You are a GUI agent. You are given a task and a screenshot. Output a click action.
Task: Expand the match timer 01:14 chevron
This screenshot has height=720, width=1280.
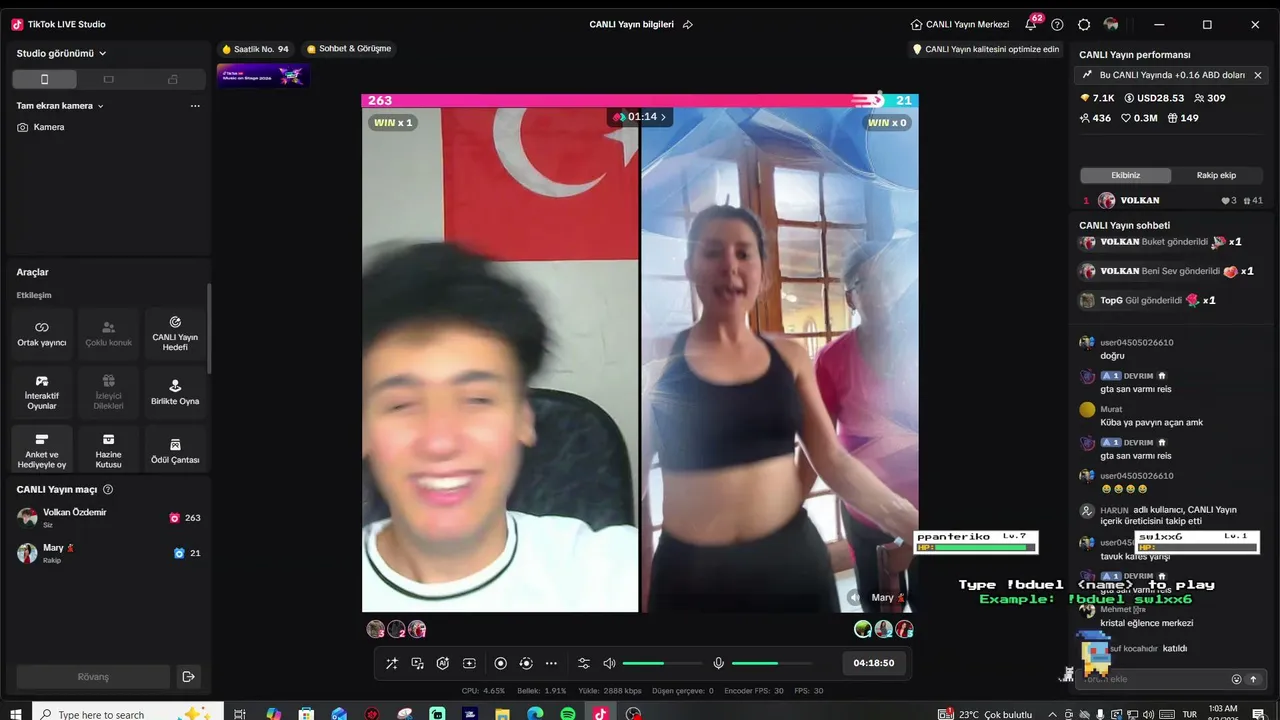coord(662,117)
